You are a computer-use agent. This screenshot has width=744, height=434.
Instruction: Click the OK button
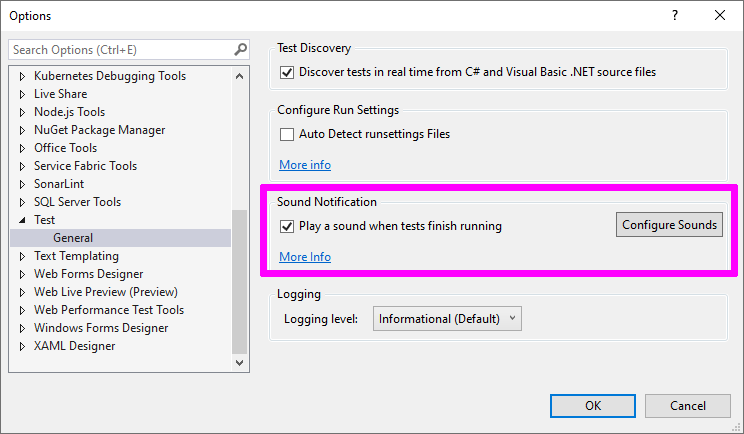click(593, 406)
